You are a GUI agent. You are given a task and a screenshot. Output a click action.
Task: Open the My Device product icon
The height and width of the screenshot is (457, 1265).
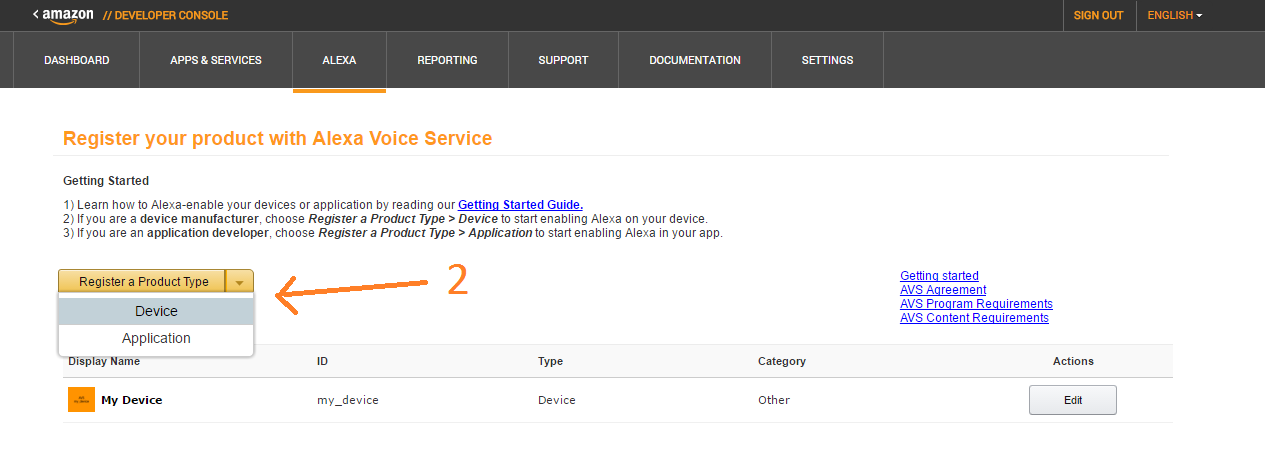pos(81,400)
